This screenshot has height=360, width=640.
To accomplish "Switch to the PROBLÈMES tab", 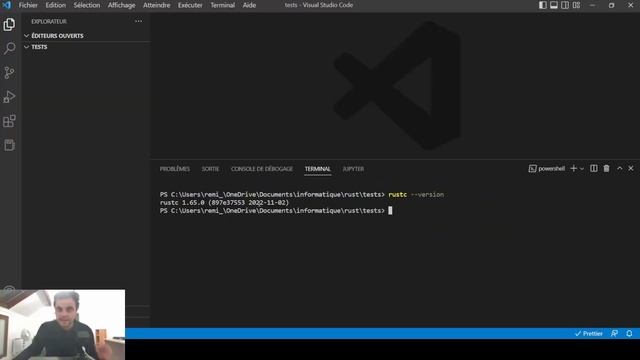I will tap(175, 169).
